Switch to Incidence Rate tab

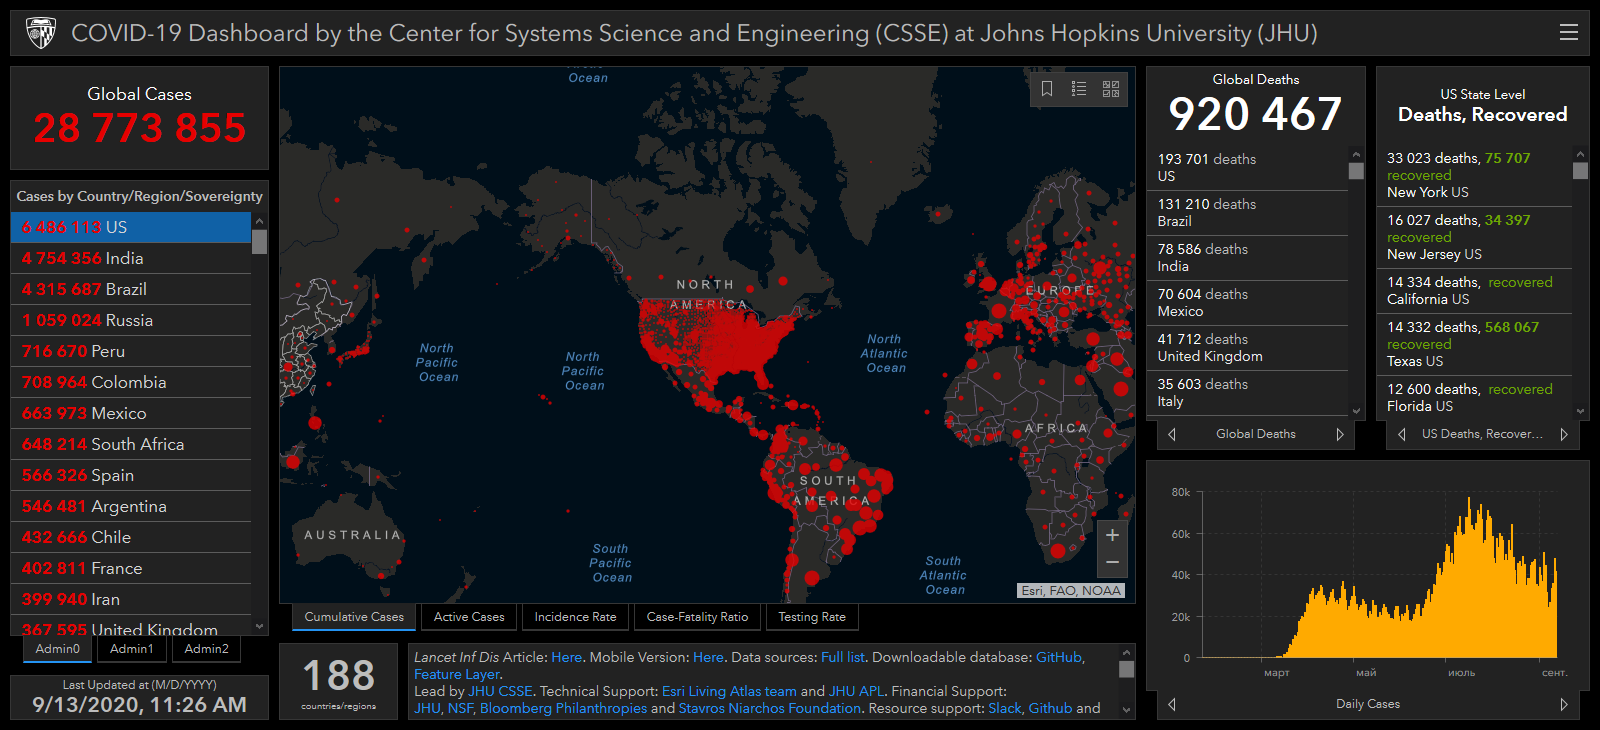[575, 617]
